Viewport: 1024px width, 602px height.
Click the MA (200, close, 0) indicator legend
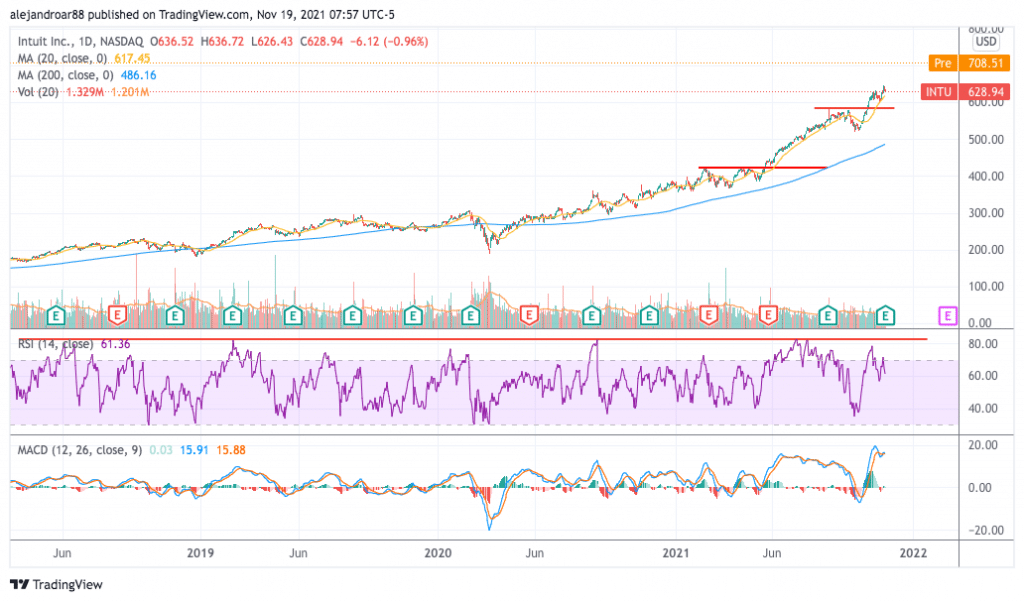[65, 75]
